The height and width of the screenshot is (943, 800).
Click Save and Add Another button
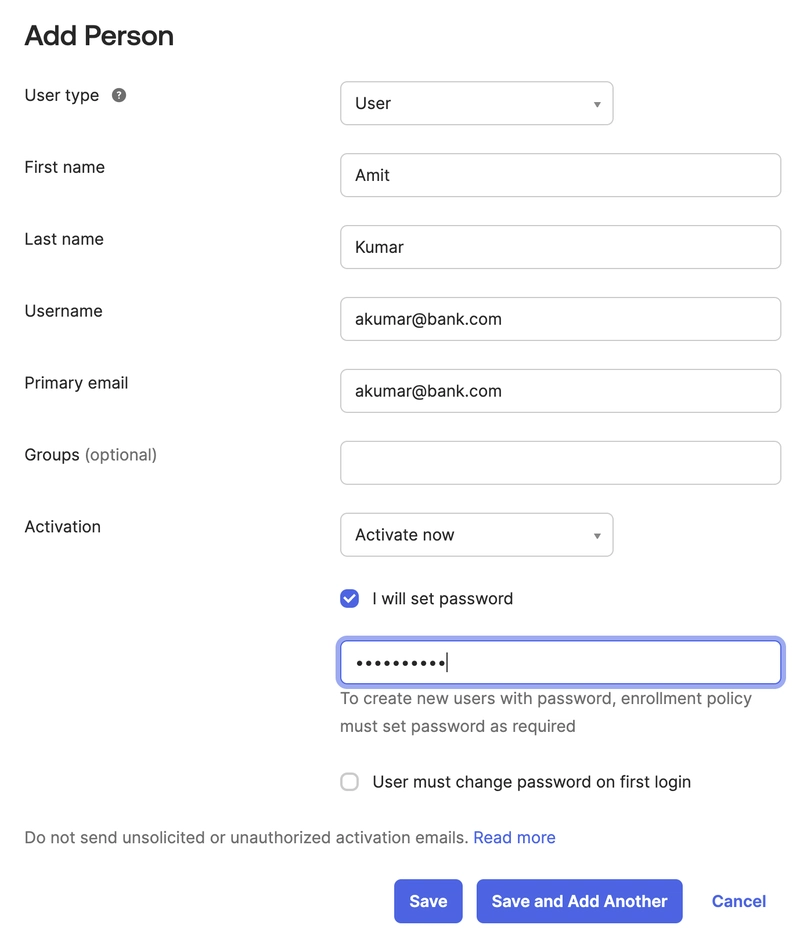579,901
